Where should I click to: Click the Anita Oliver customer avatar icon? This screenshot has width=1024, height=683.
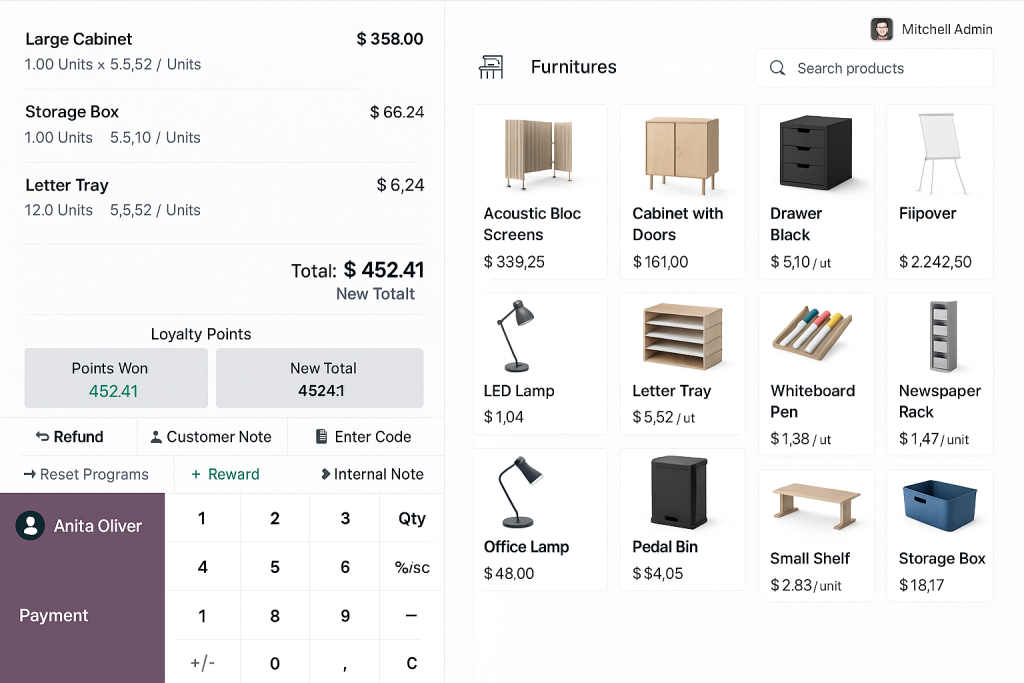tap(31, 526)
